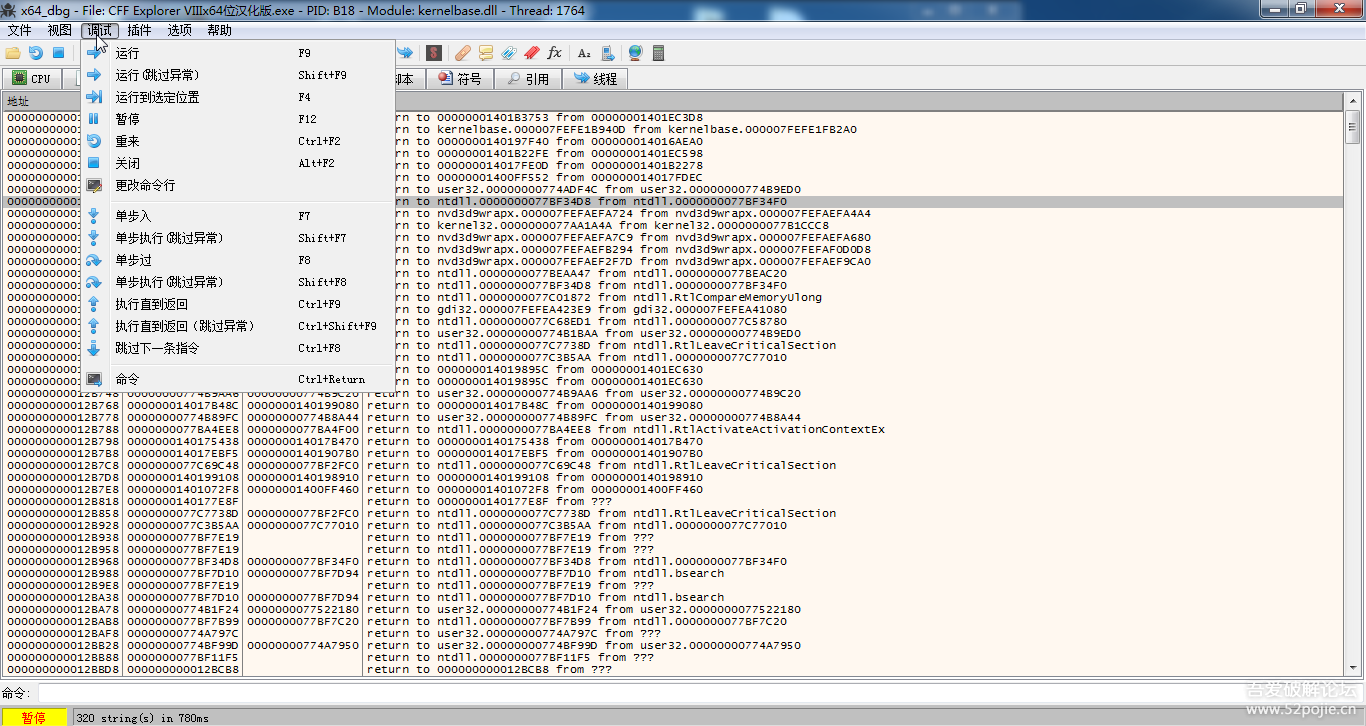Click 更改命令行 in the debug menu
Viewport: 1366px width, 726px height.
pyautogui.click(x=145, y=185)
